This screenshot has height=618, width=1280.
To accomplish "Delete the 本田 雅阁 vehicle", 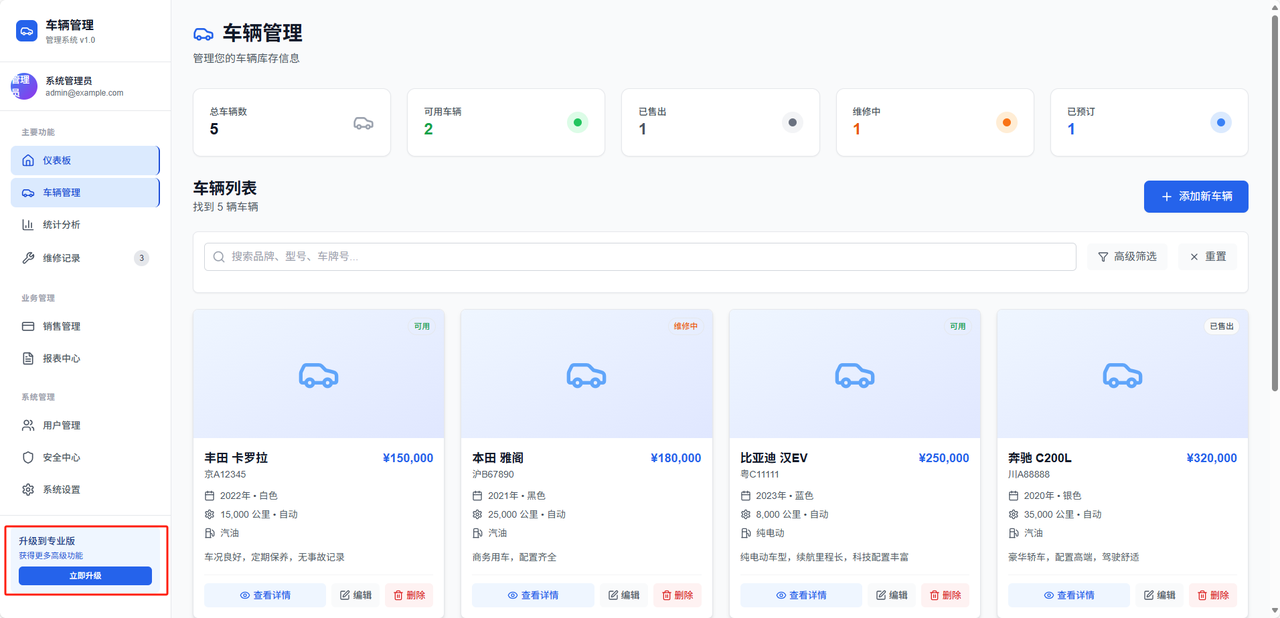I will [x=677, y=595].
